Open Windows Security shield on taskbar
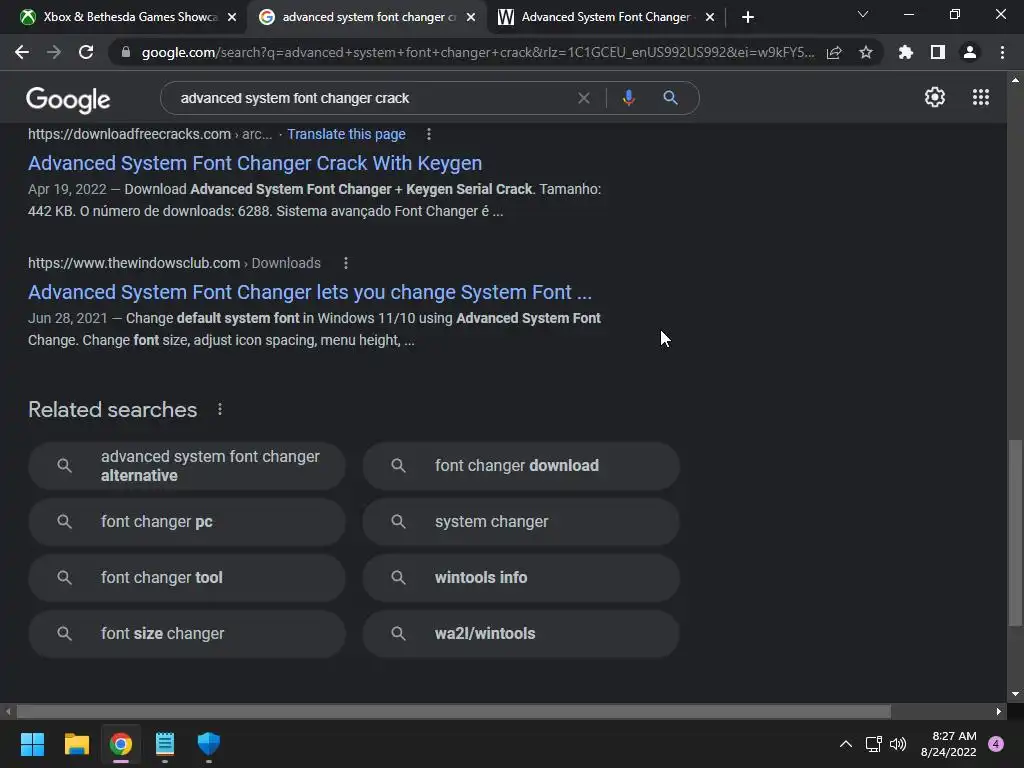Screen dimensions: 1024x768 209,744
